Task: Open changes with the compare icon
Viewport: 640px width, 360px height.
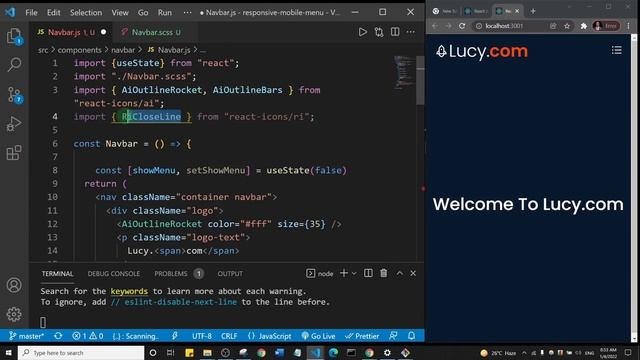Action: [379, 32]
